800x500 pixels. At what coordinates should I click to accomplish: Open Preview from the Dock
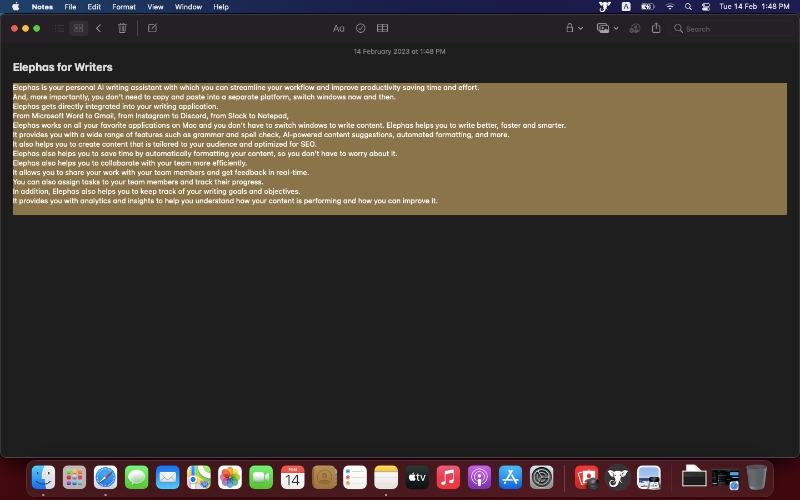click(x=649, y=478)
